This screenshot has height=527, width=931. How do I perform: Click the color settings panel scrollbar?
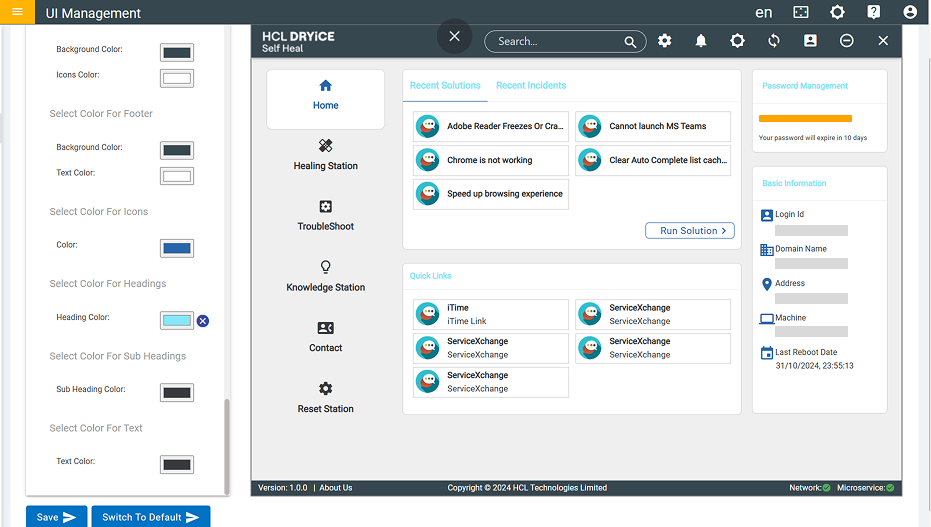(226, 446)
